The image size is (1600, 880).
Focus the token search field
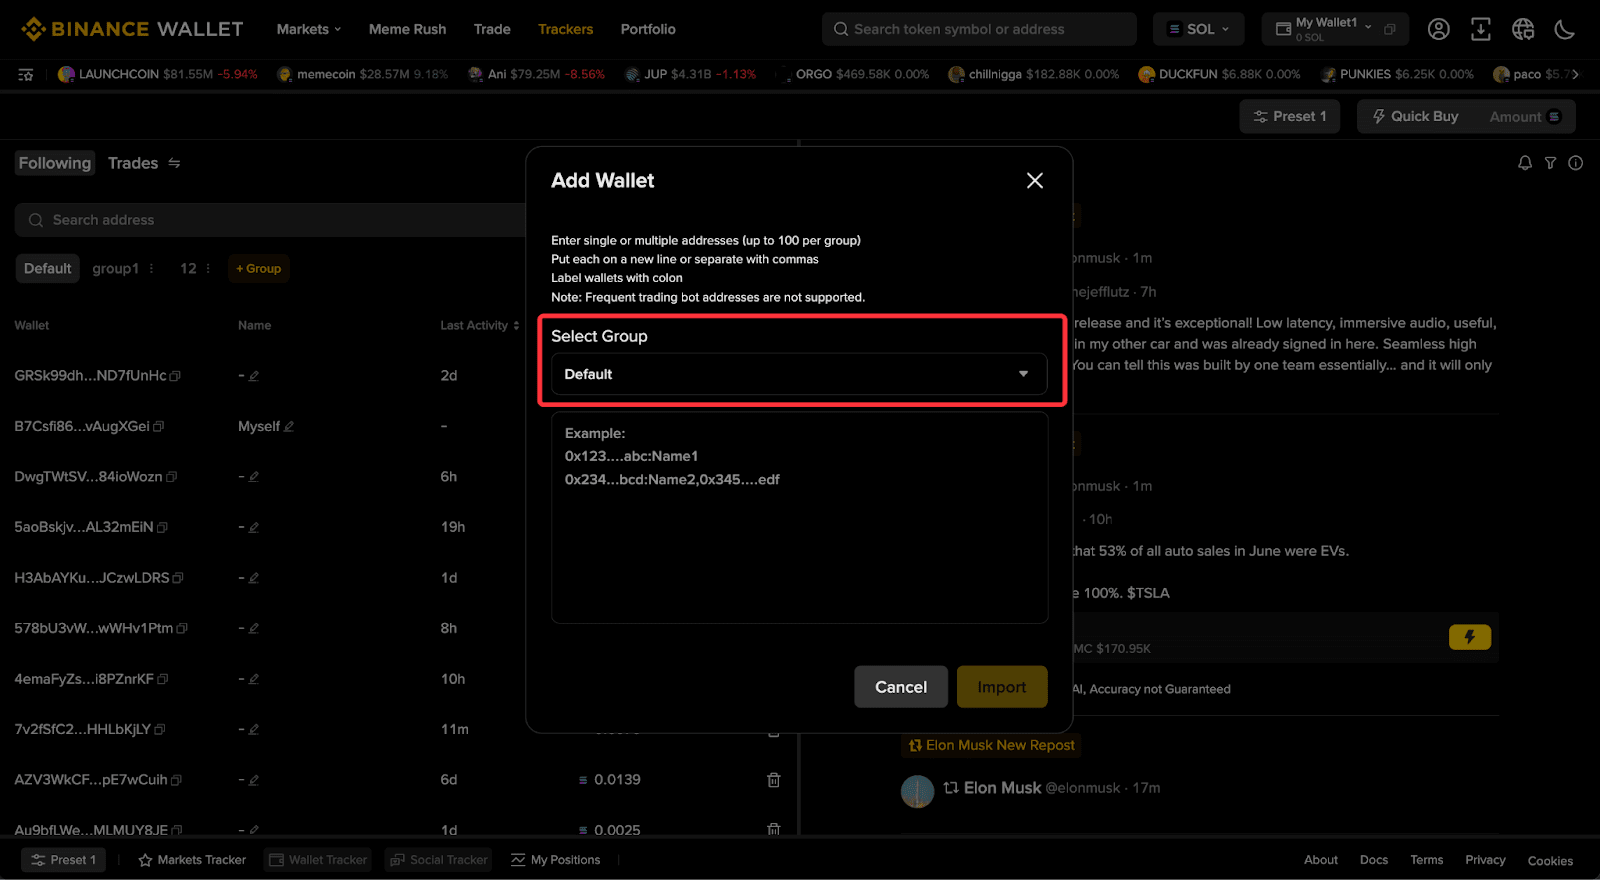[979, 29]
